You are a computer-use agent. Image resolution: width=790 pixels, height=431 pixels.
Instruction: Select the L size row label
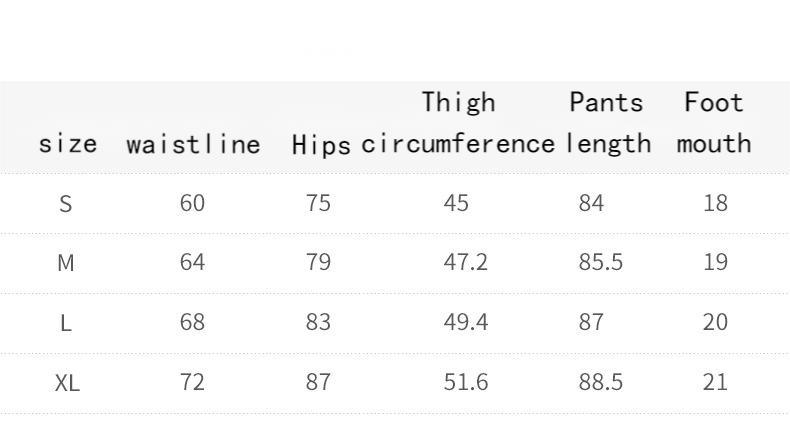pos(66,323)
